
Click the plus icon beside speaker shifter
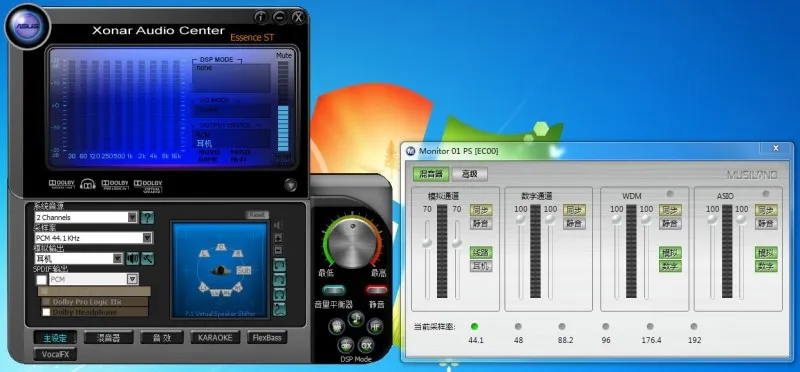278,238
